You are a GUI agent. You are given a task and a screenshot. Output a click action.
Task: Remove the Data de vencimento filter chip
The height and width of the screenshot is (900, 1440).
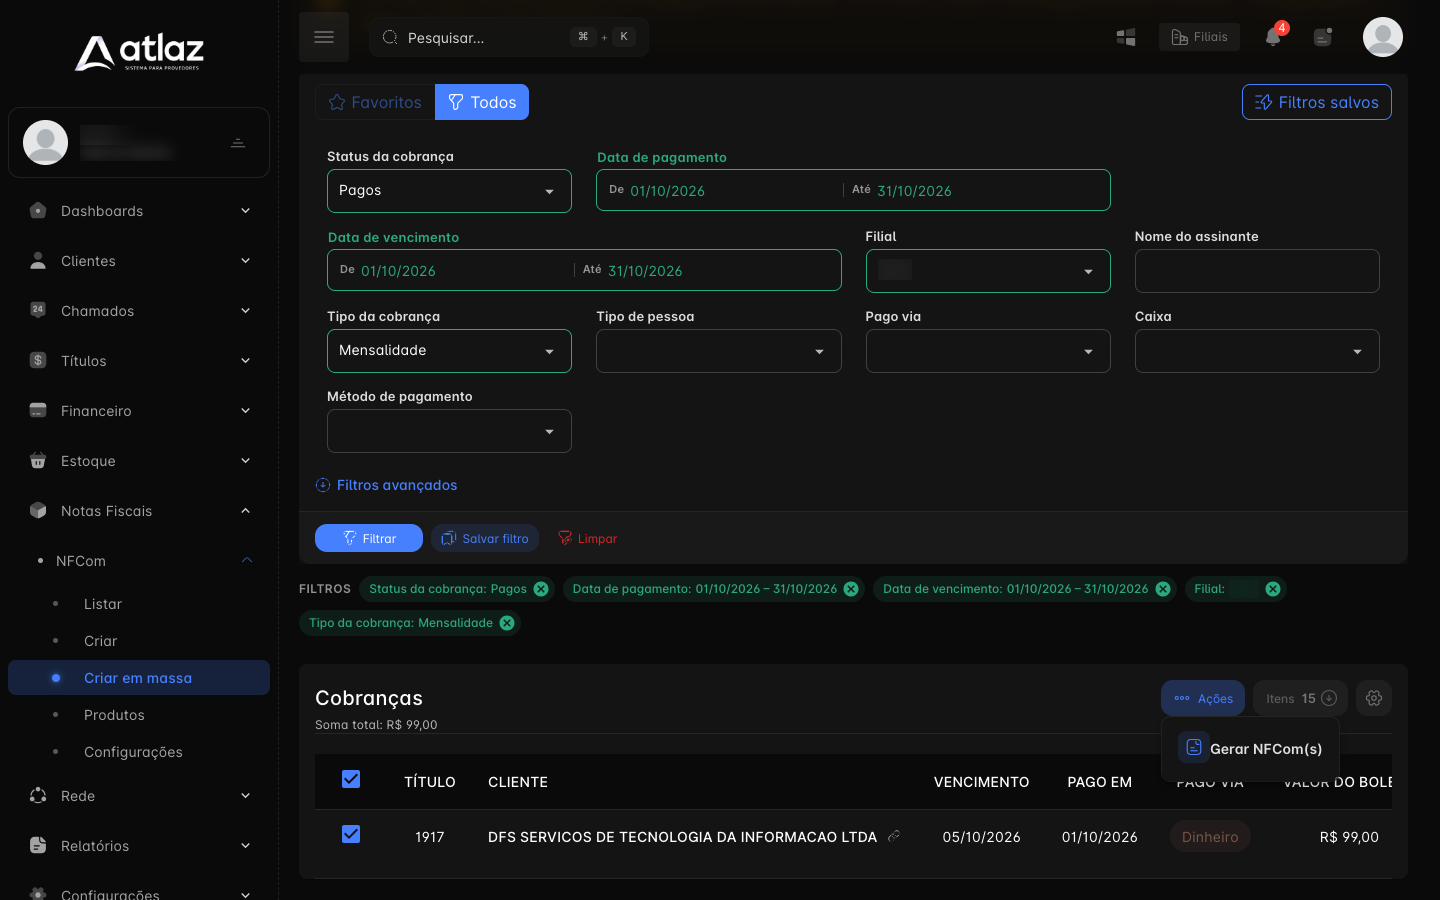pos(1163,589)
